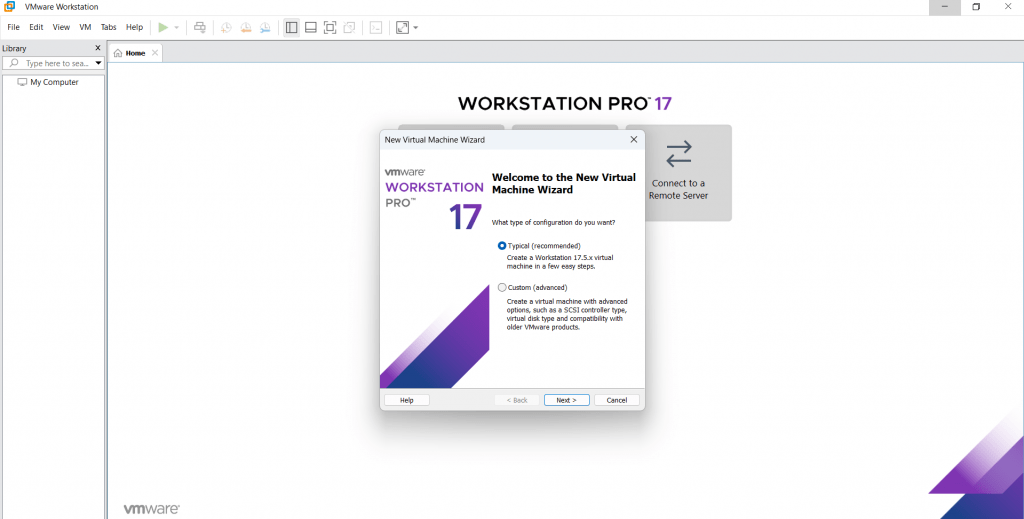The width and height of the screenshot is (1024, 519).
Task: Click the Connect to Remote Server arrows icon
Action: click(679, 154)
